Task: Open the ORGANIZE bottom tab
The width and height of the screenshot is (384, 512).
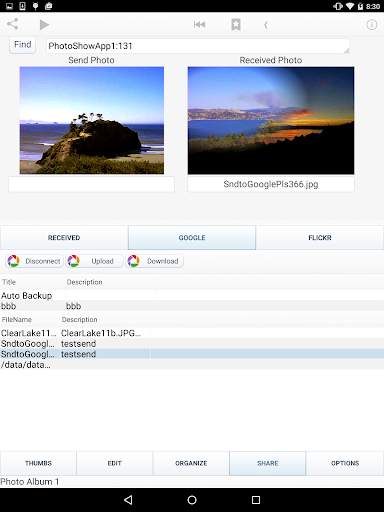Action: [191, 463]
